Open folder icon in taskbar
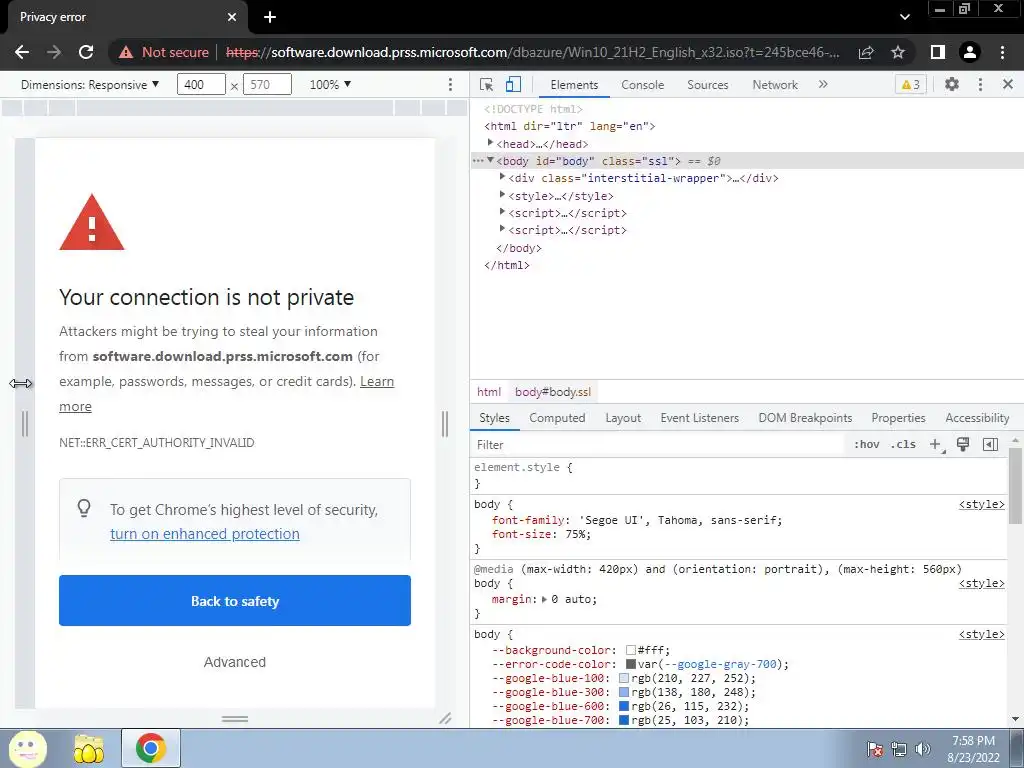The height and width of the screenshot is (768, 1024). click(89, 748)
